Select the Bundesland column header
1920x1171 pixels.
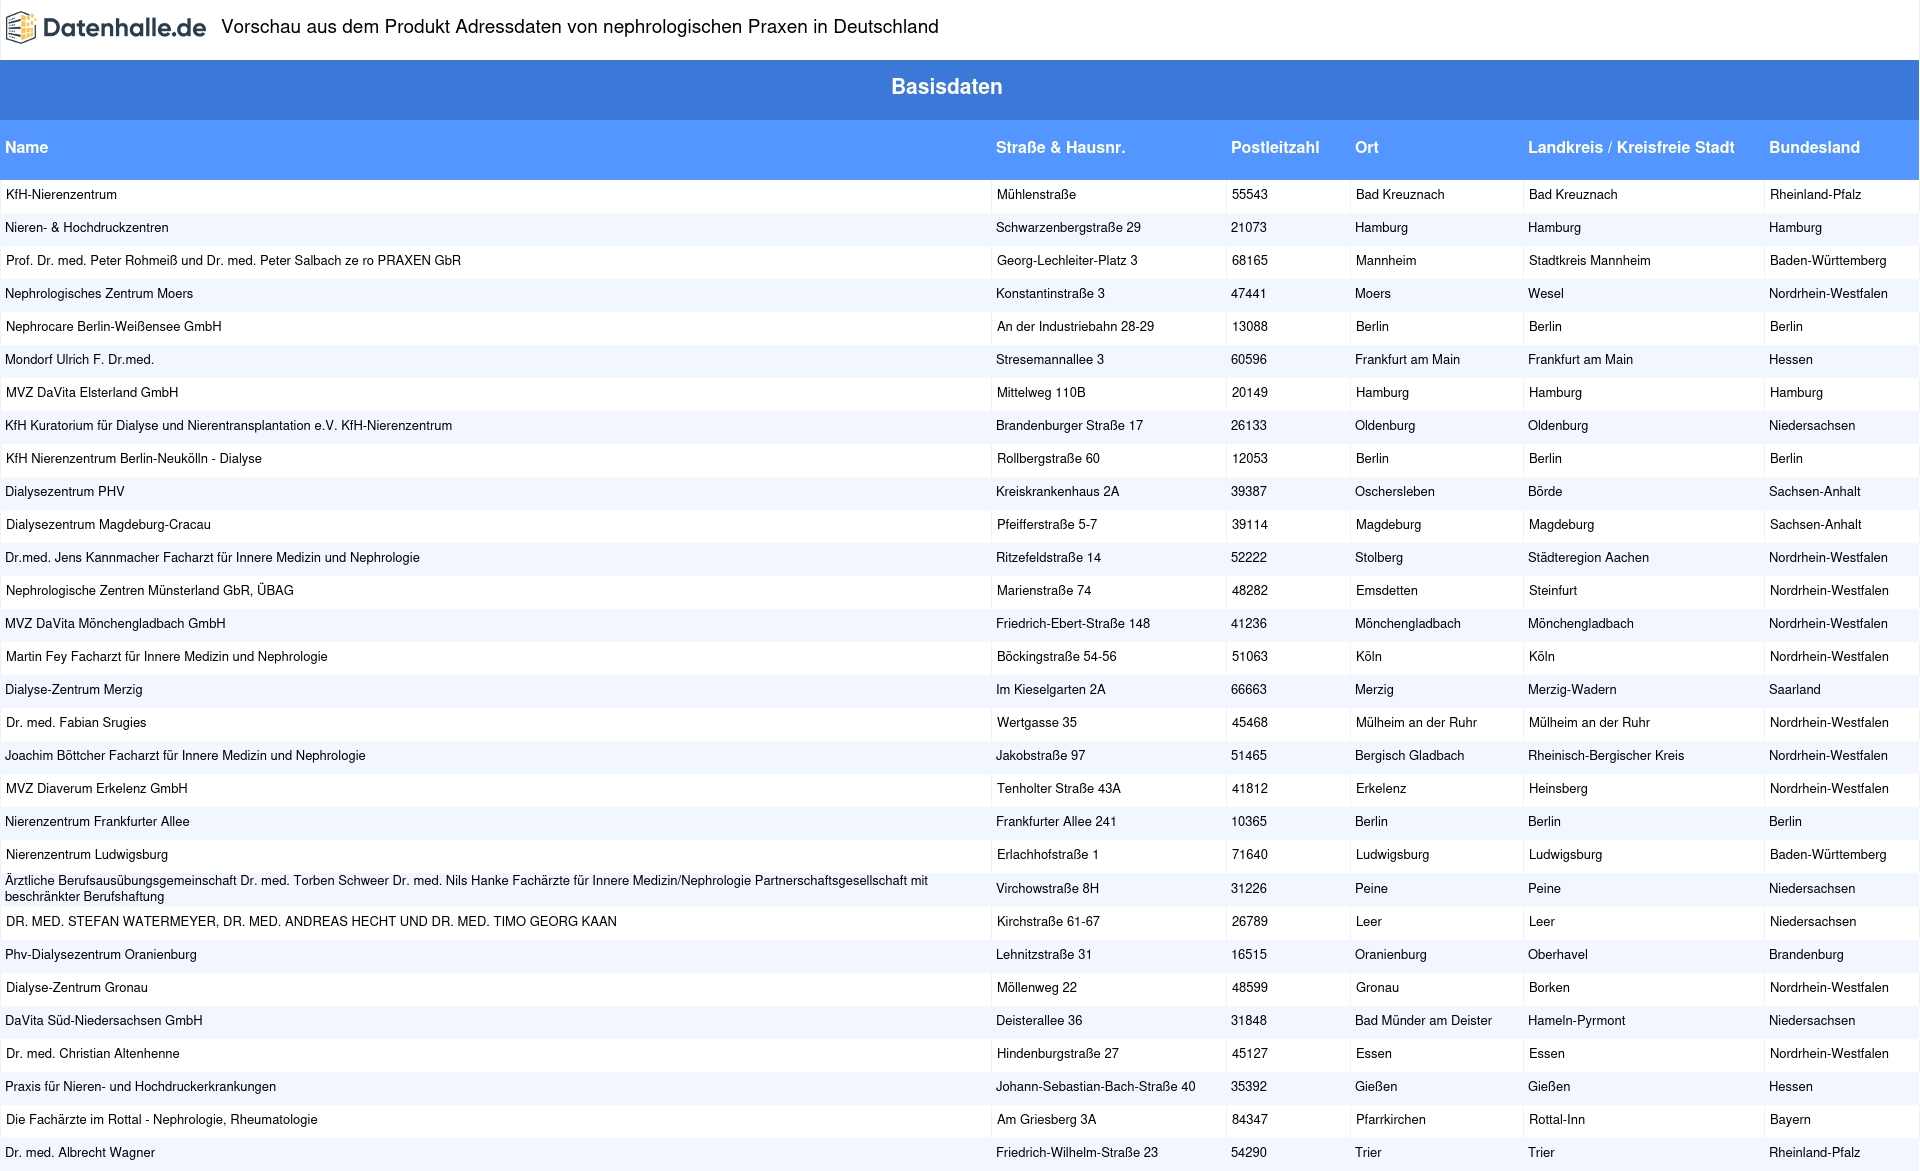tap(1814, 147)
